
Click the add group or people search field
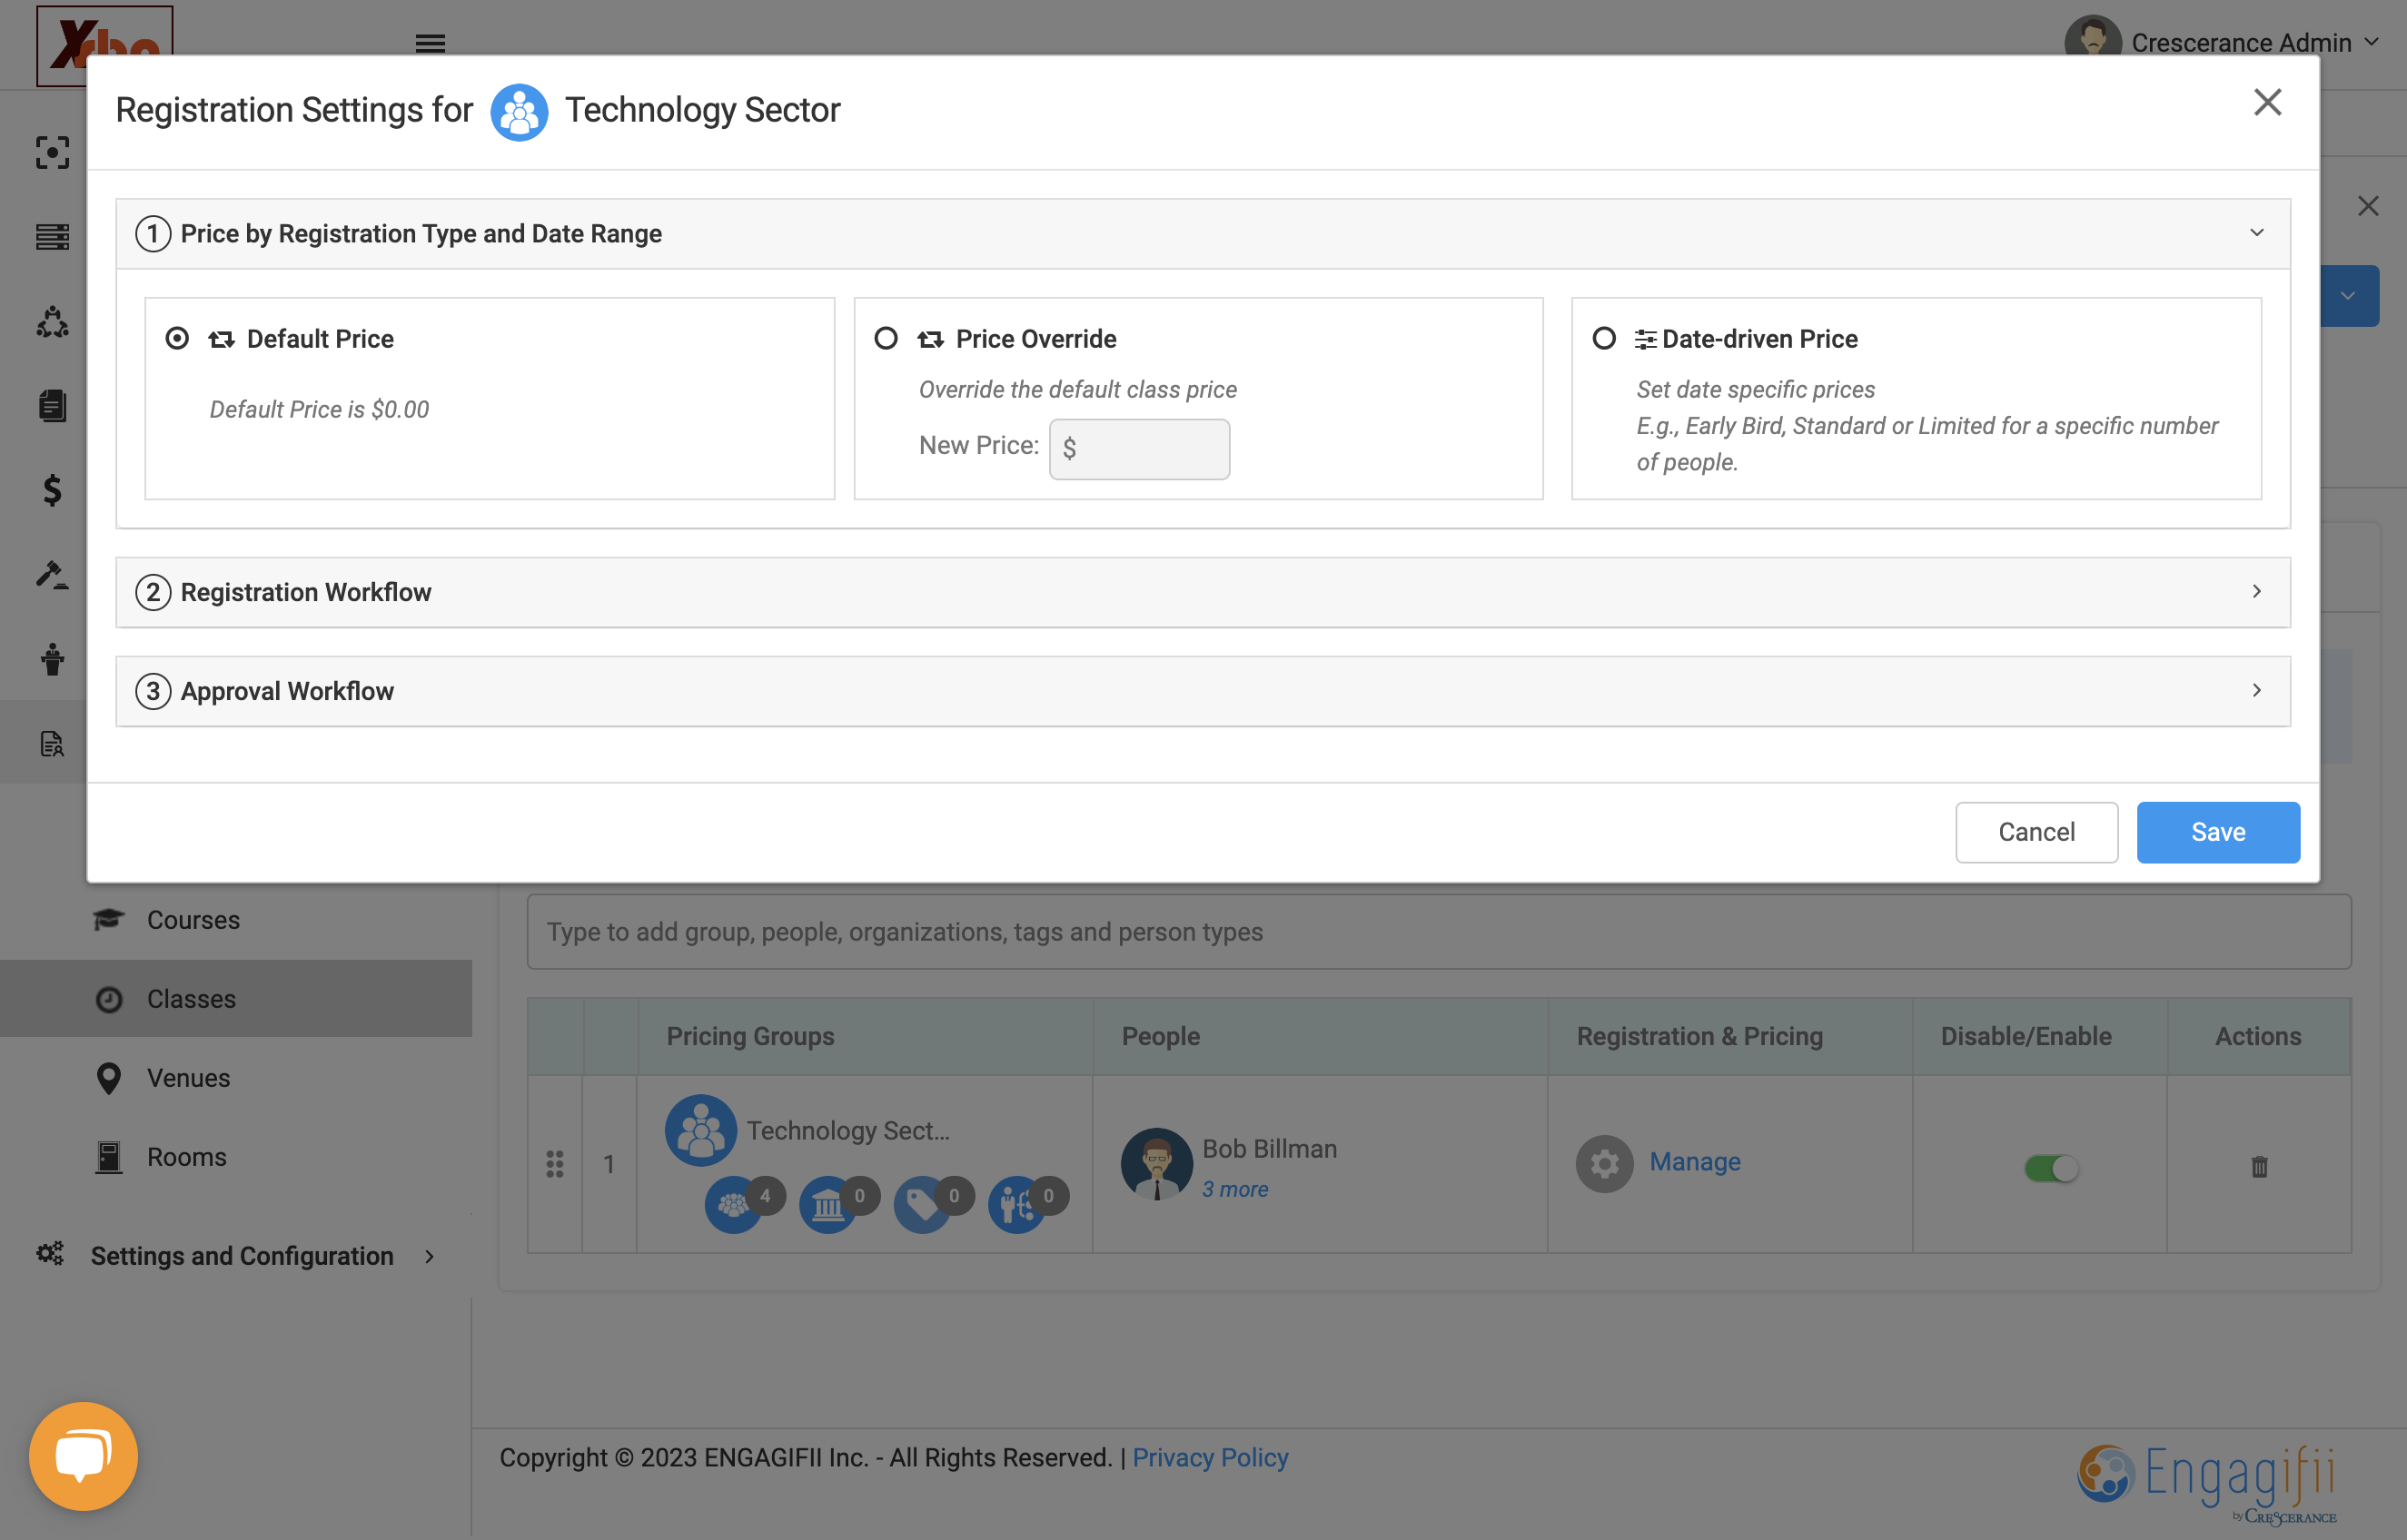[x=1439, y=931]
